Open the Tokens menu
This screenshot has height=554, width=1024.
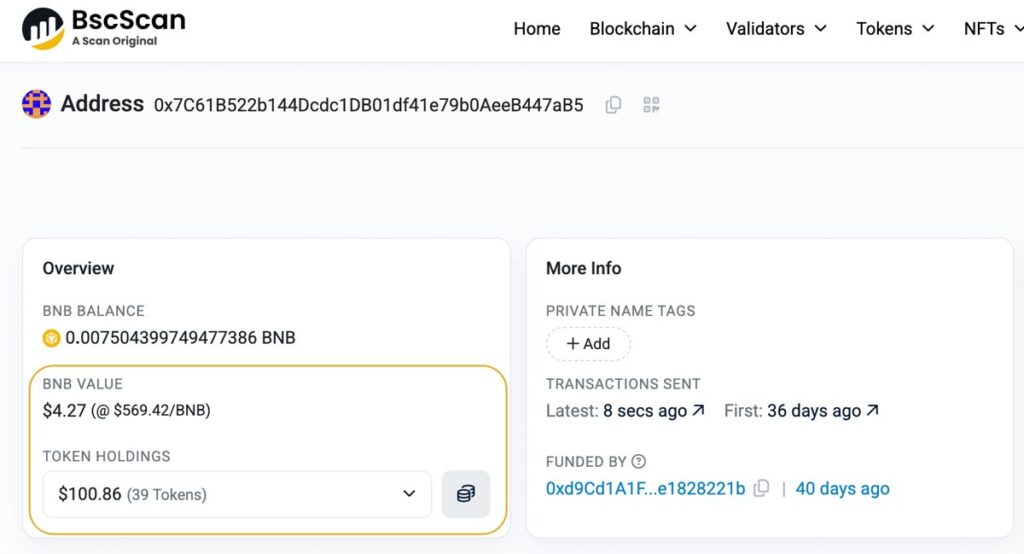coord(895,29)
